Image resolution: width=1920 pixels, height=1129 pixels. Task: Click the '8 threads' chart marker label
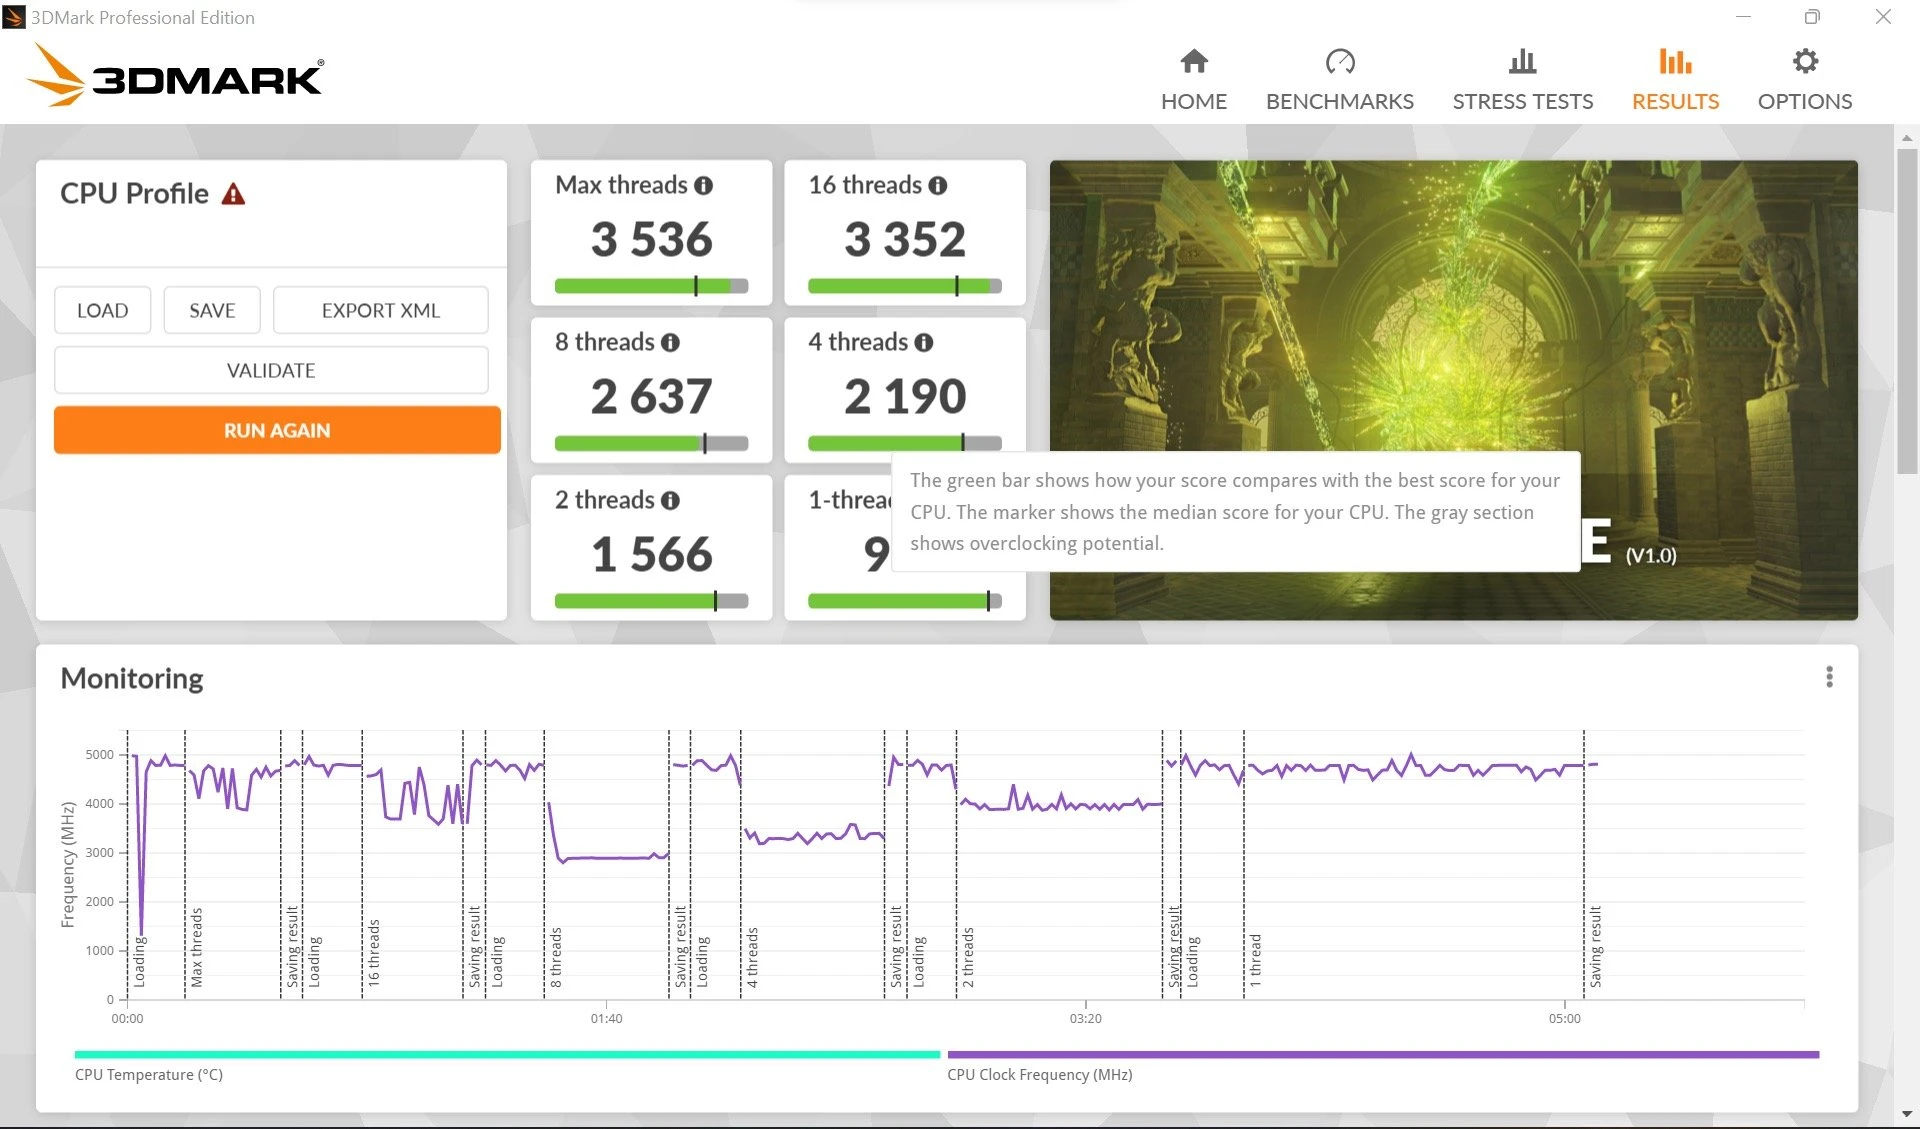pos(556,957)
